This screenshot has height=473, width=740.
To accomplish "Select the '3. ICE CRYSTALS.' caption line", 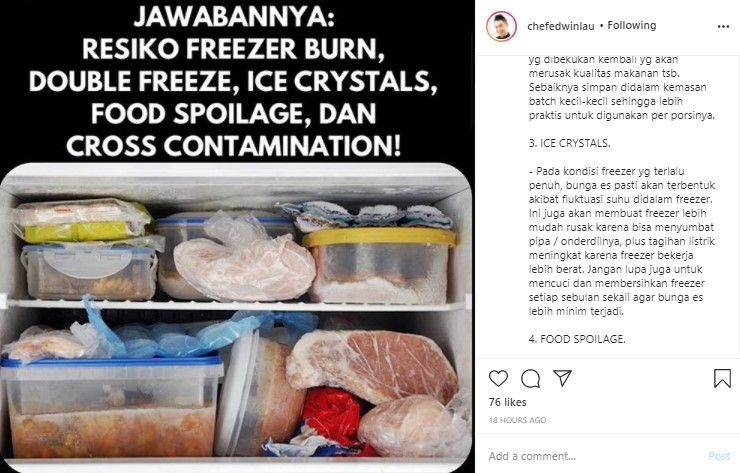I will pos(569,143).
